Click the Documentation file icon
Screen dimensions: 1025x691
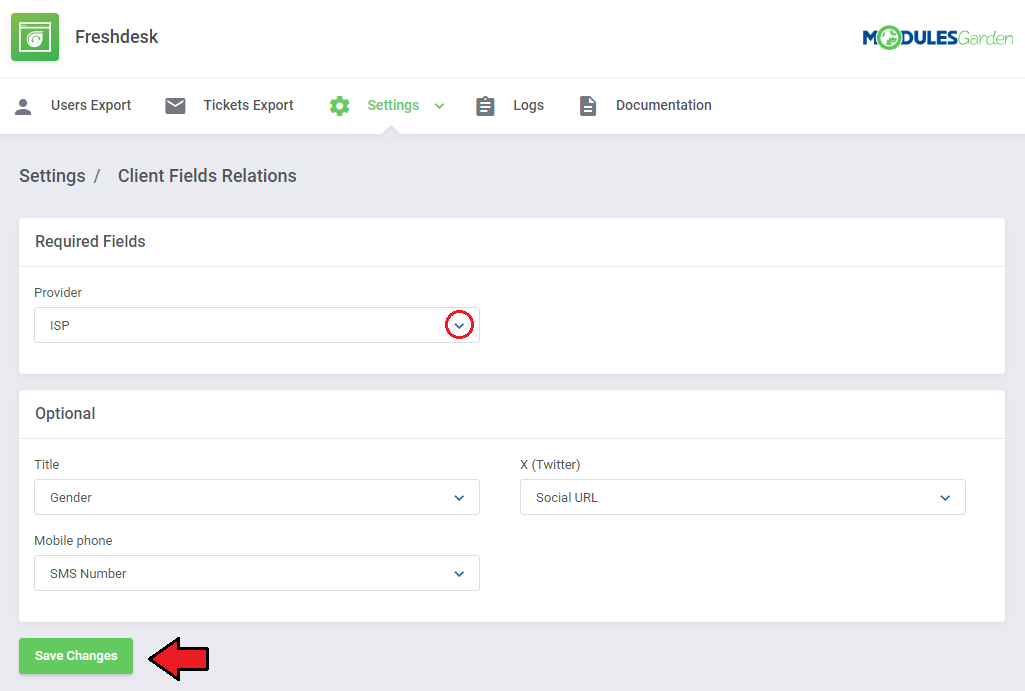coord(588,106)
